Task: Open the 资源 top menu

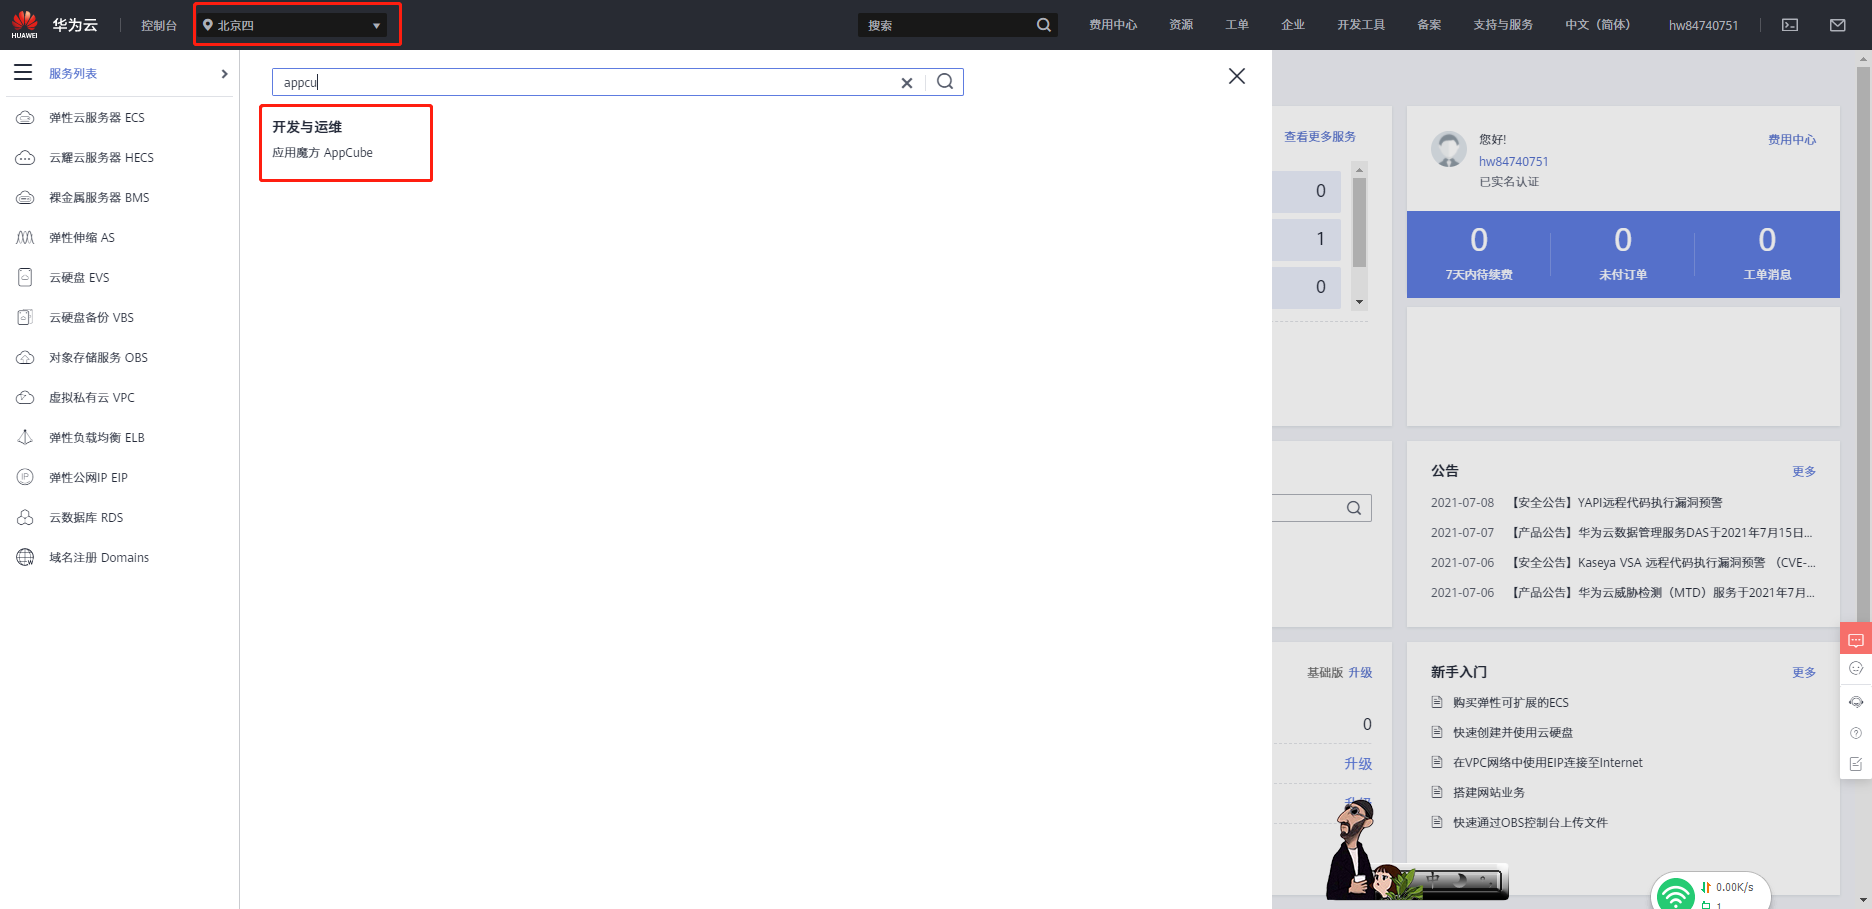Action: pos(1181,25)
